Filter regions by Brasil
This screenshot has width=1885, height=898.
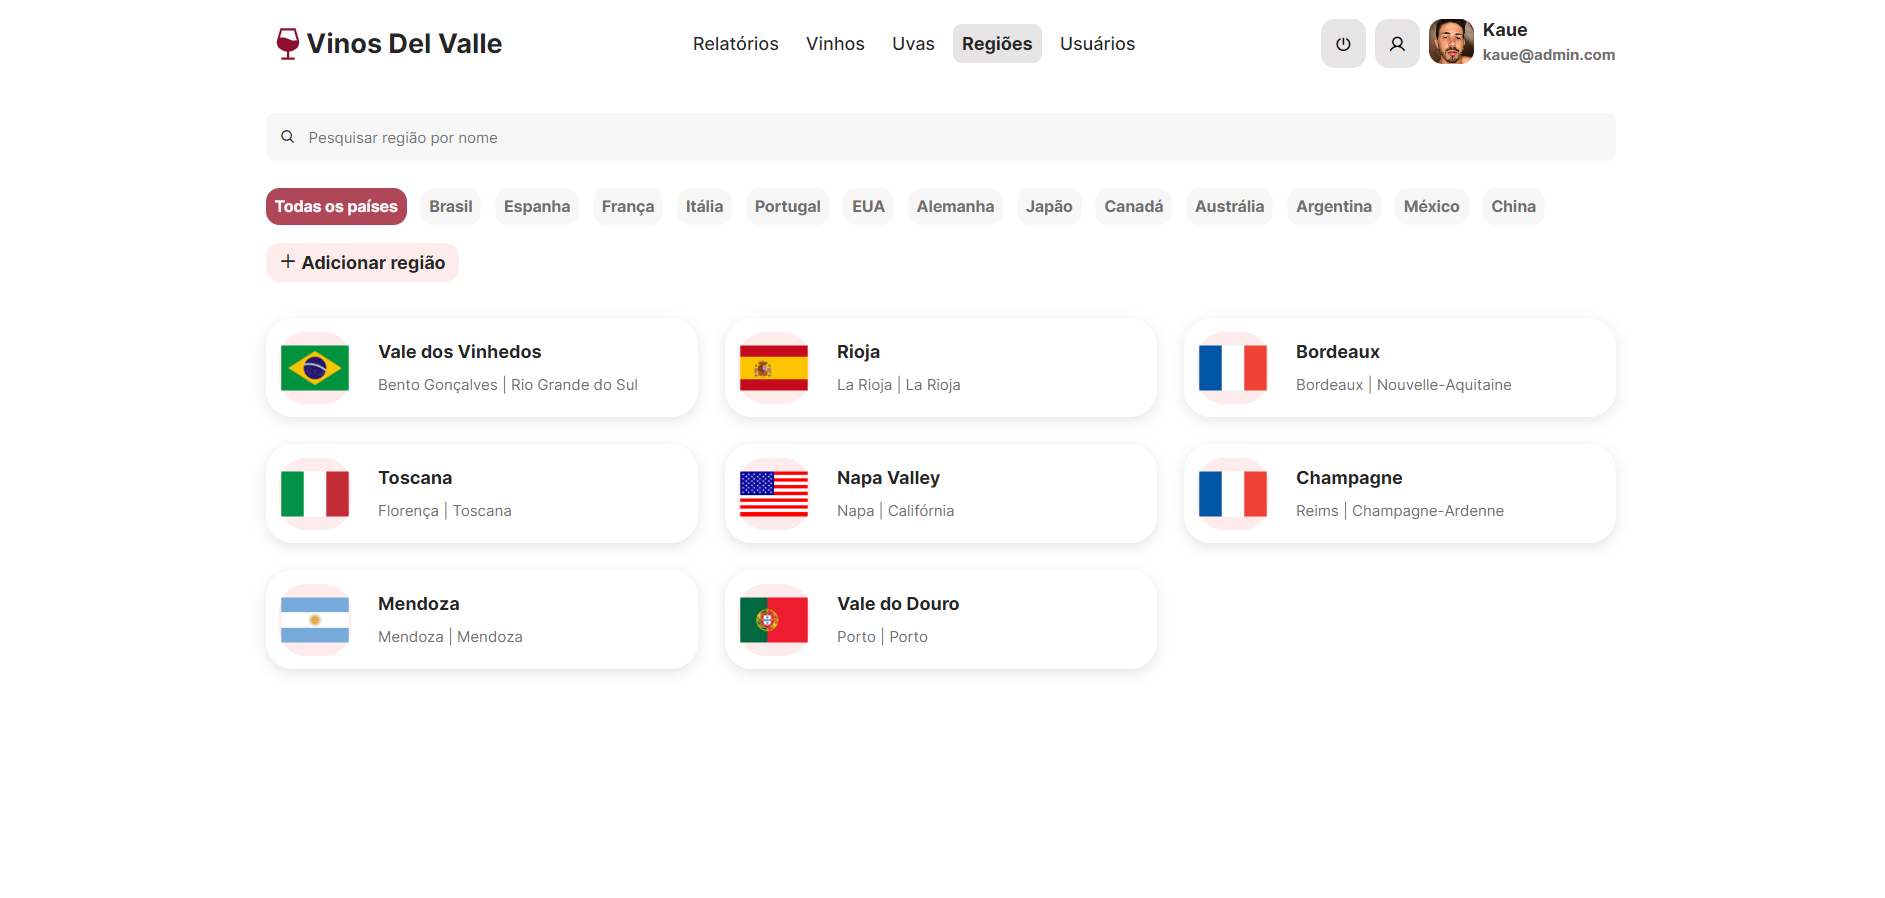(x=450, y=207)
